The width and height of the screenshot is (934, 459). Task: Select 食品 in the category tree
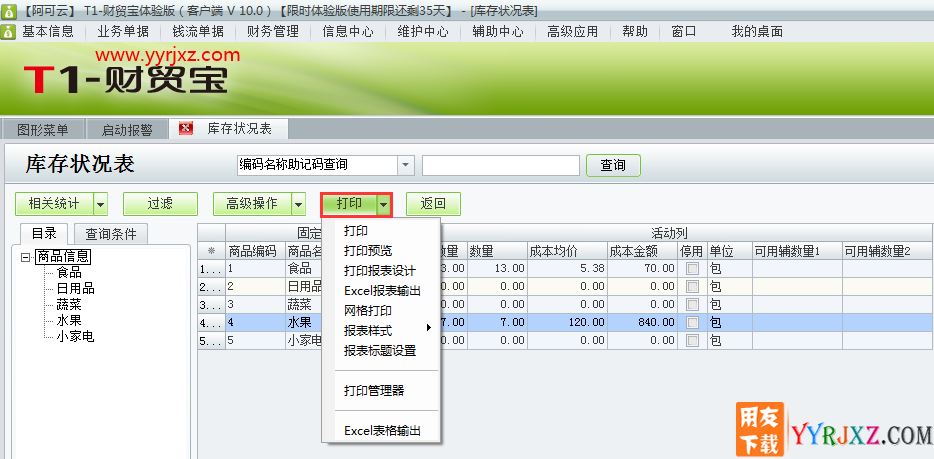pos(69,273)
